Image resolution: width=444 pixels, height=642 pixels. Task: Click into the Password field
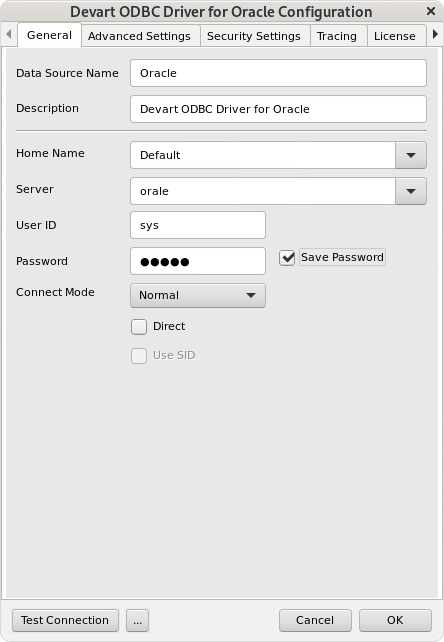(x=198, y=261)
